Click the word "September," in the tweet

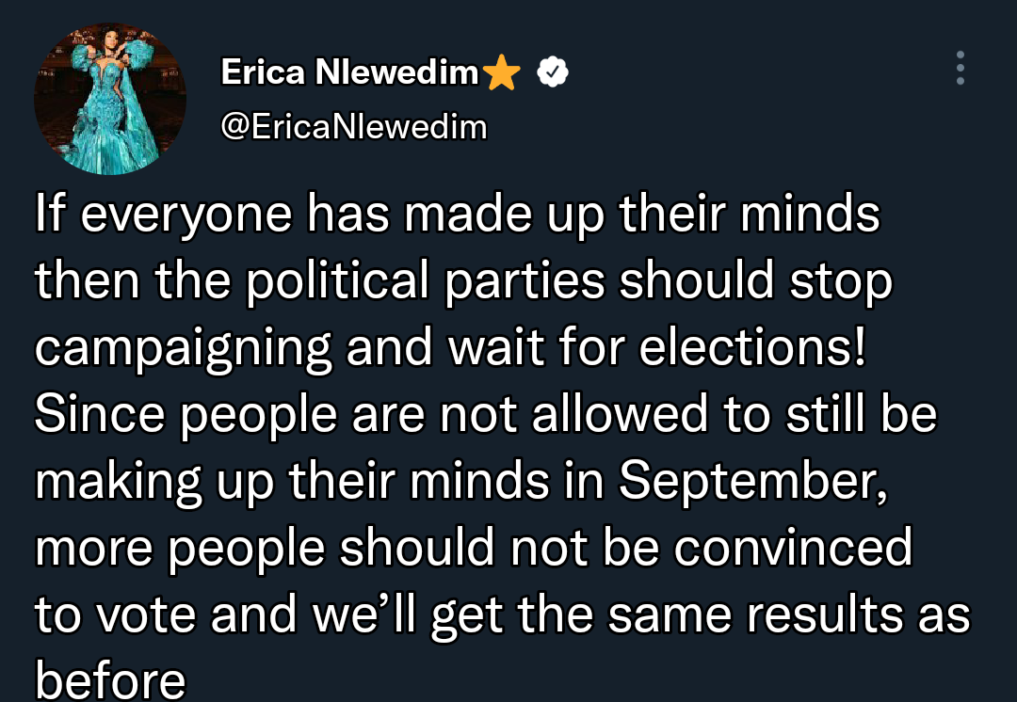click(753, 481)
